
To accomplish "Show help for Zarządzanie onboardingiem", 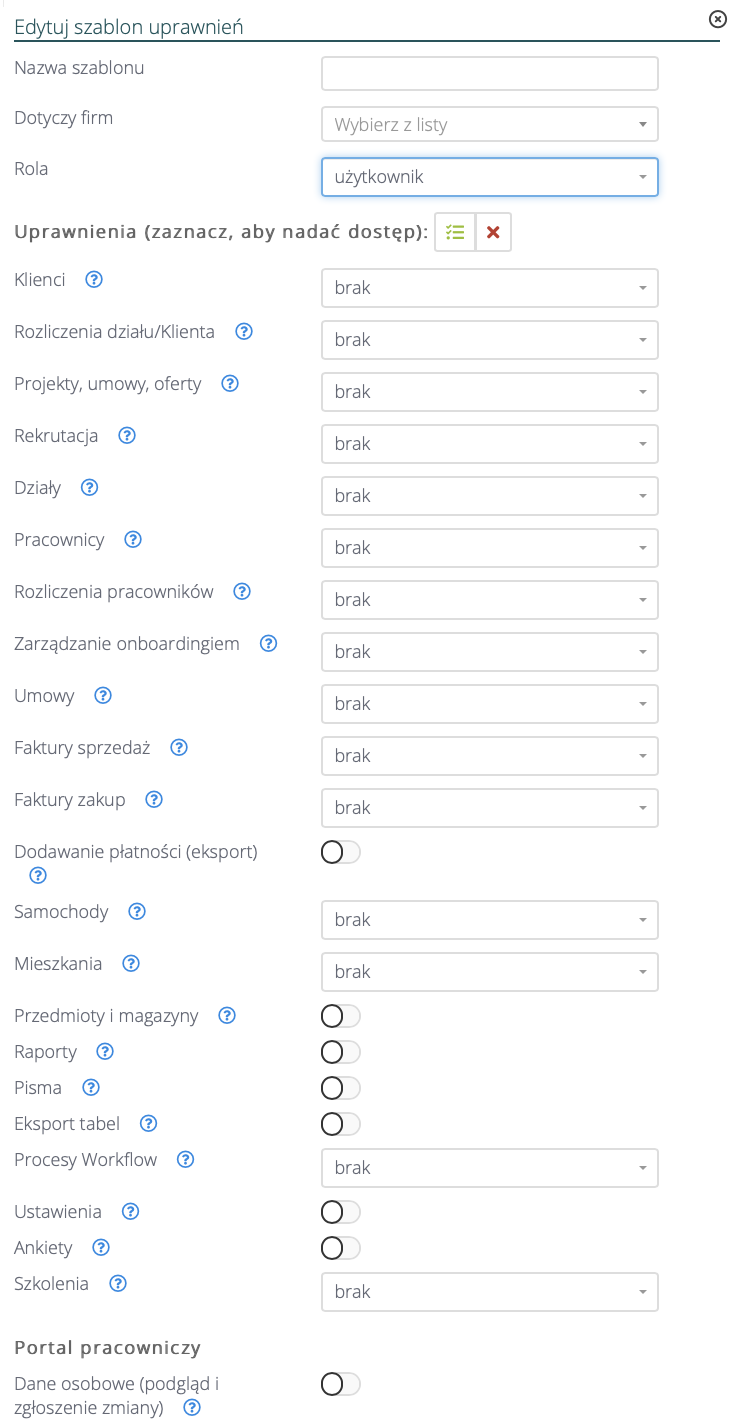I will [268, 644].
